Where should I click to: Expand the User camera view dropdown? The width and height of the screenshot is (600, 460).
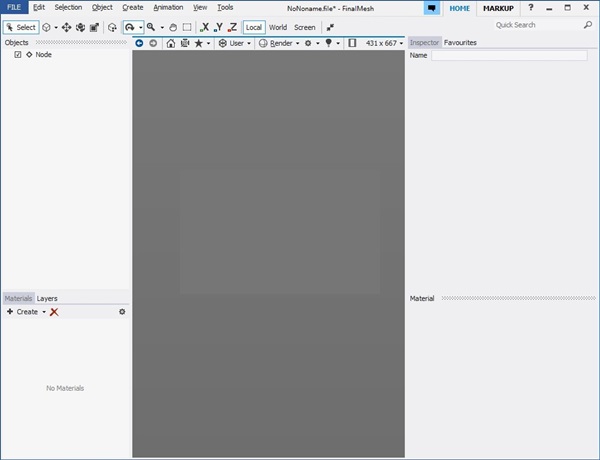pyautogui.click(x=235, y=43)
